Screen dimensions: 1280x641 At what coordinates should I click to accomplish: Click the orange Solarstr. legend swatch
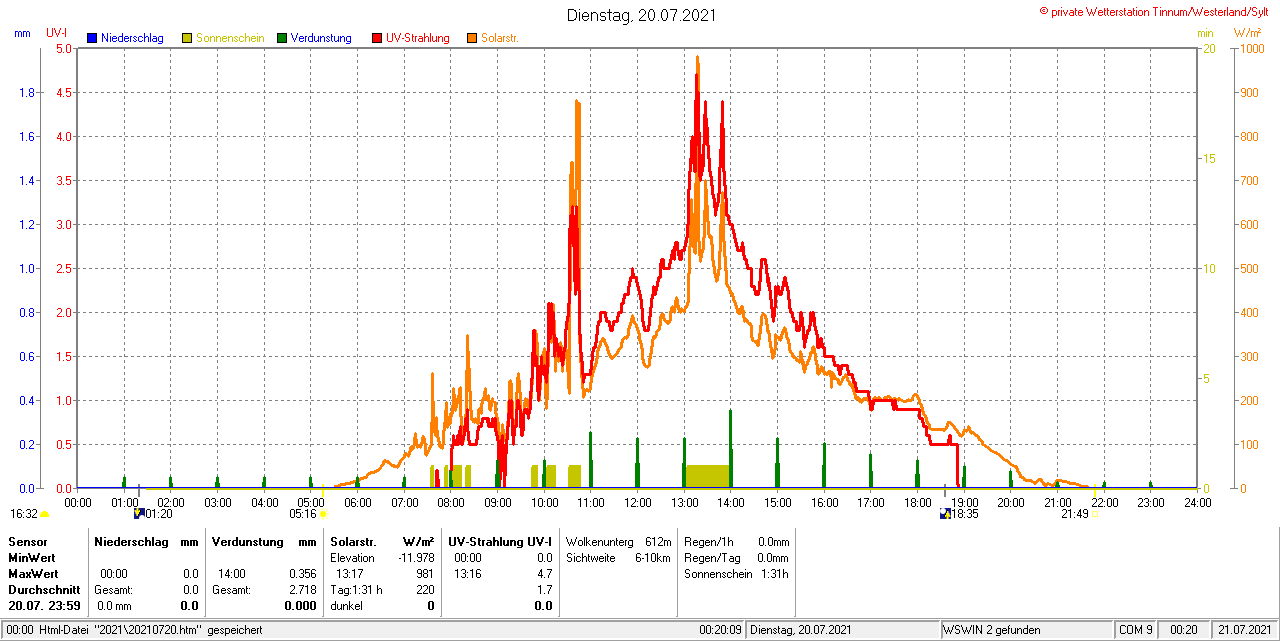pyautogui.click(x=472, y=38)
